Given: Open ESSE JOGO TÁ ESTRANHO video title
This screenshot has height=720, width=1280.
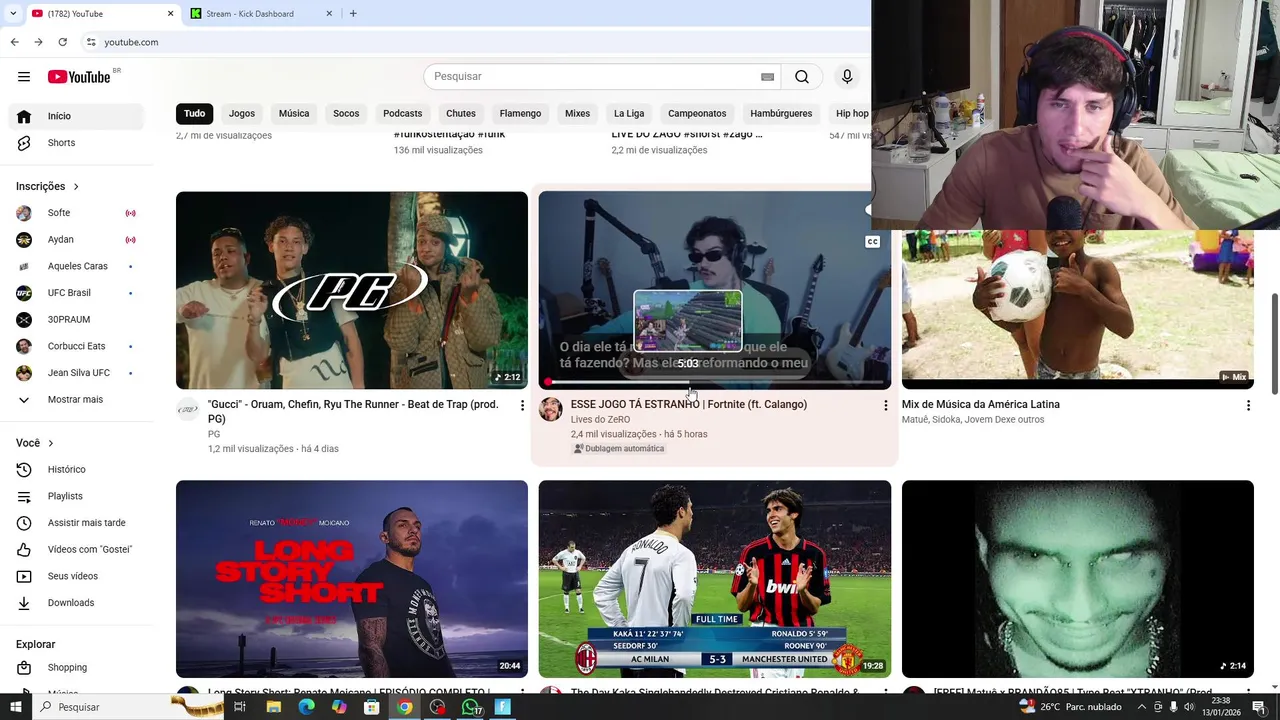Looking at the screenshot, I should 688,405.
